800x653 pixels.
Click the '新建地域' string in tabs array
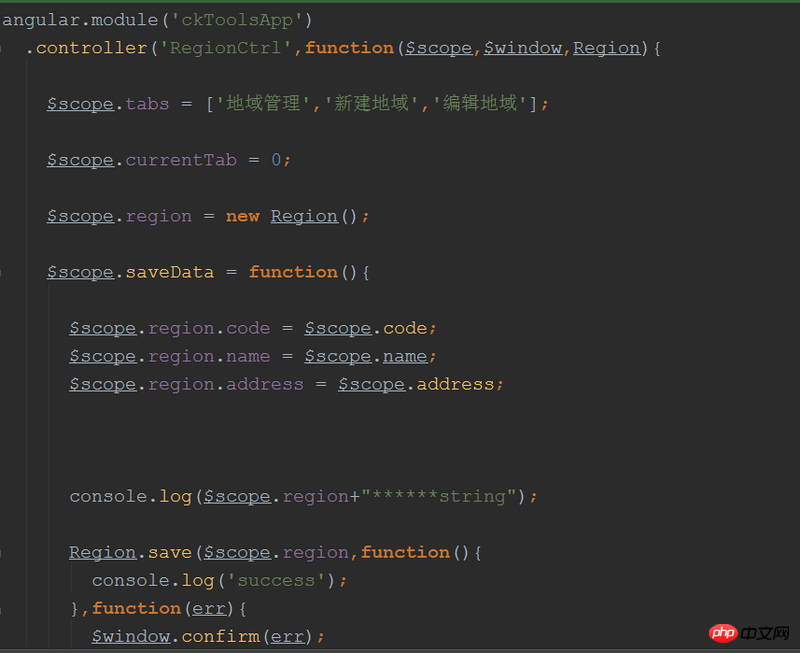click(x=371, y=104)
